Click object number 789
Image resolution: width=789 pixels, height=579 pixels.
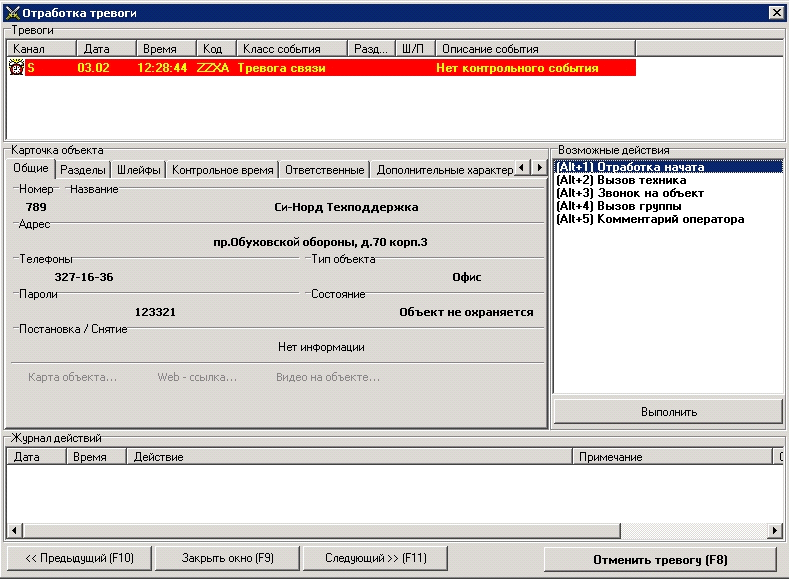36,207
